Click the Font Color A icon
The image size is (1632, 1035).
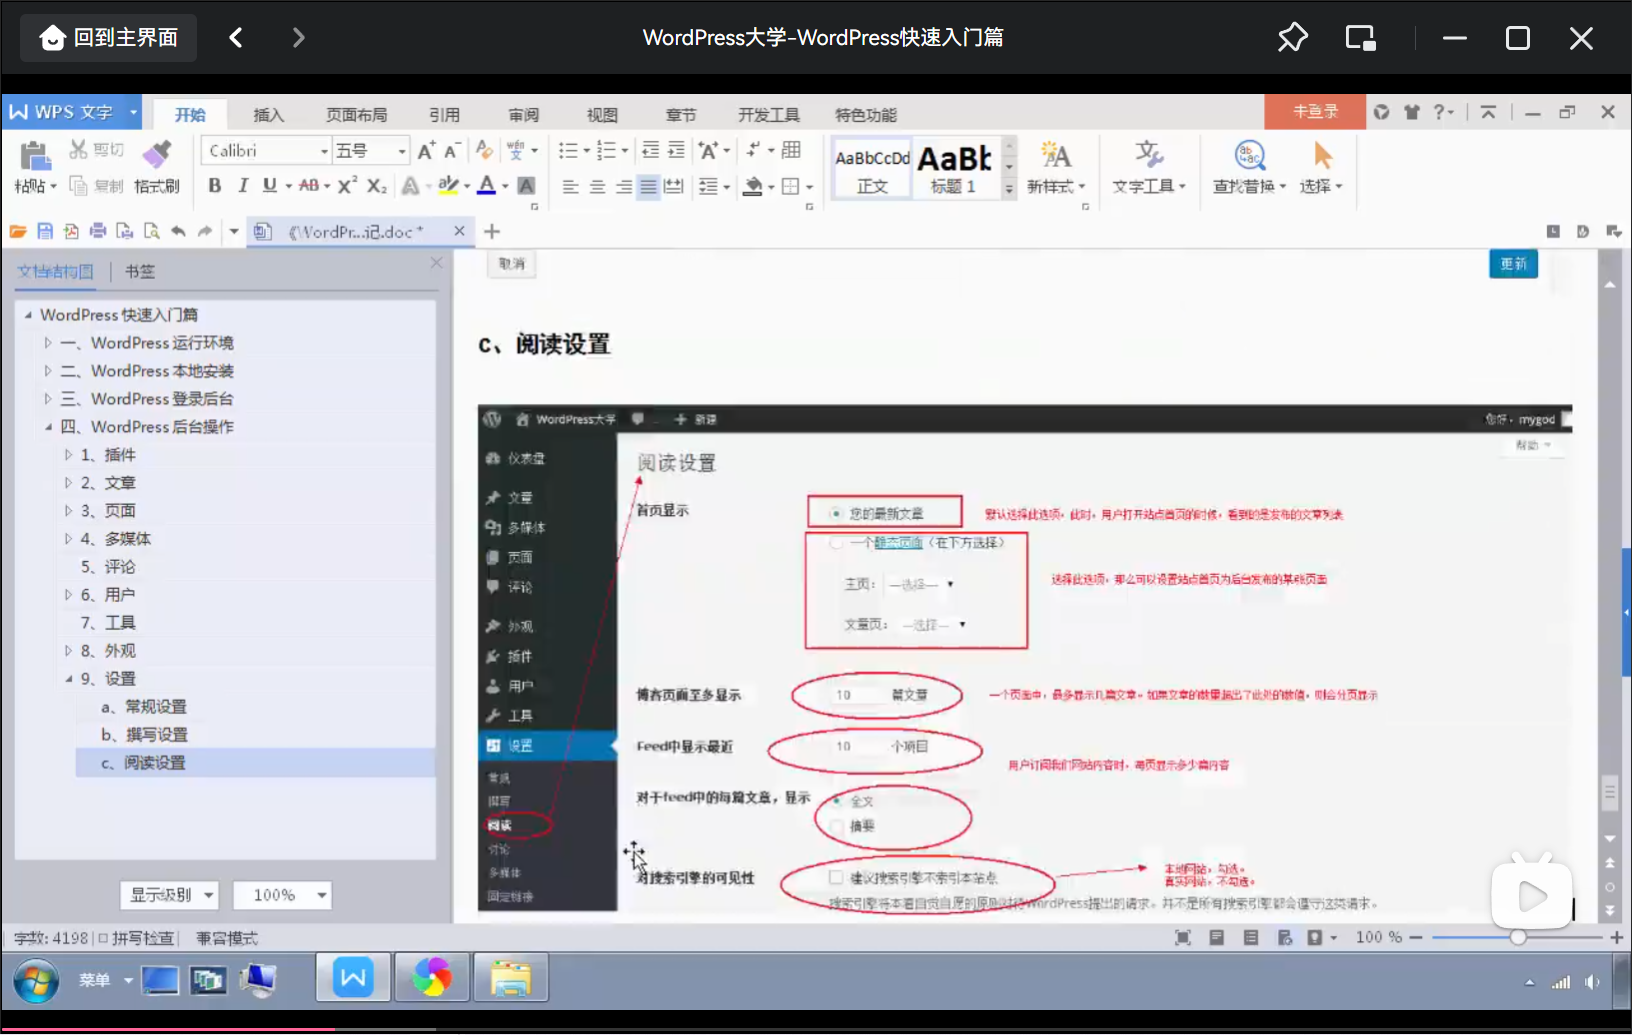[486, 186]
